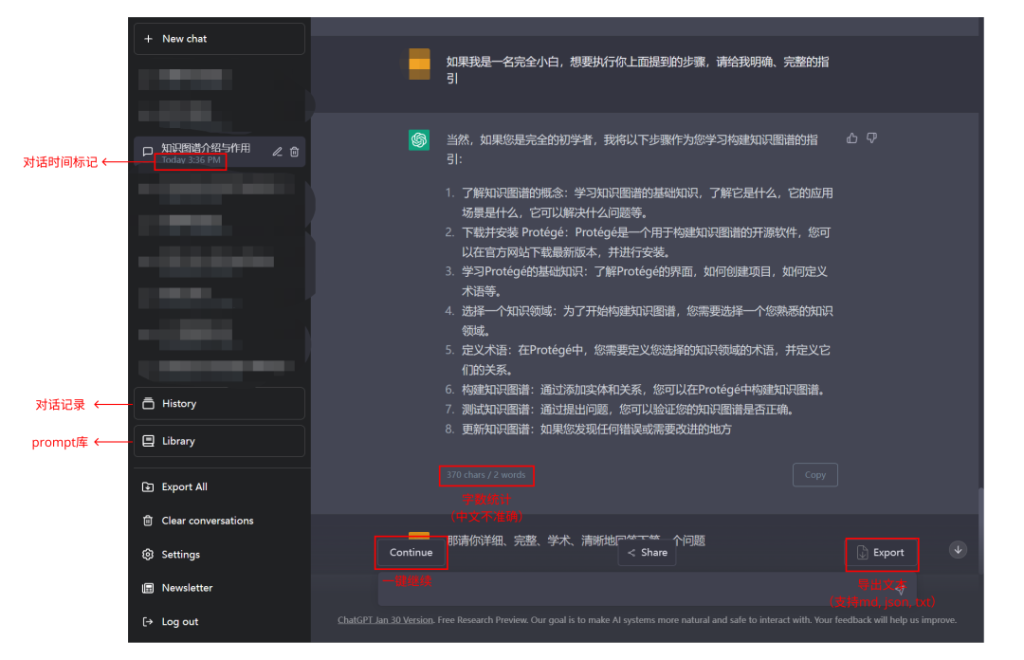Choose Log out from the sidebar
1024x660 pixels.
tap(149, 621)
